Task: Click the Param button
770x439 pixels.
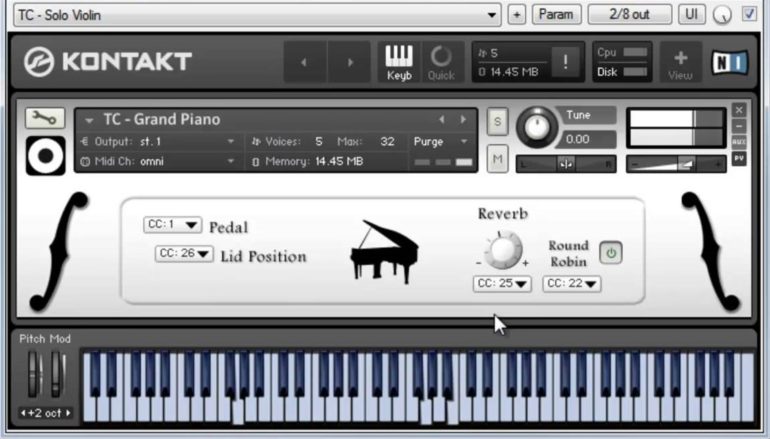Action: tap(557, 14)
